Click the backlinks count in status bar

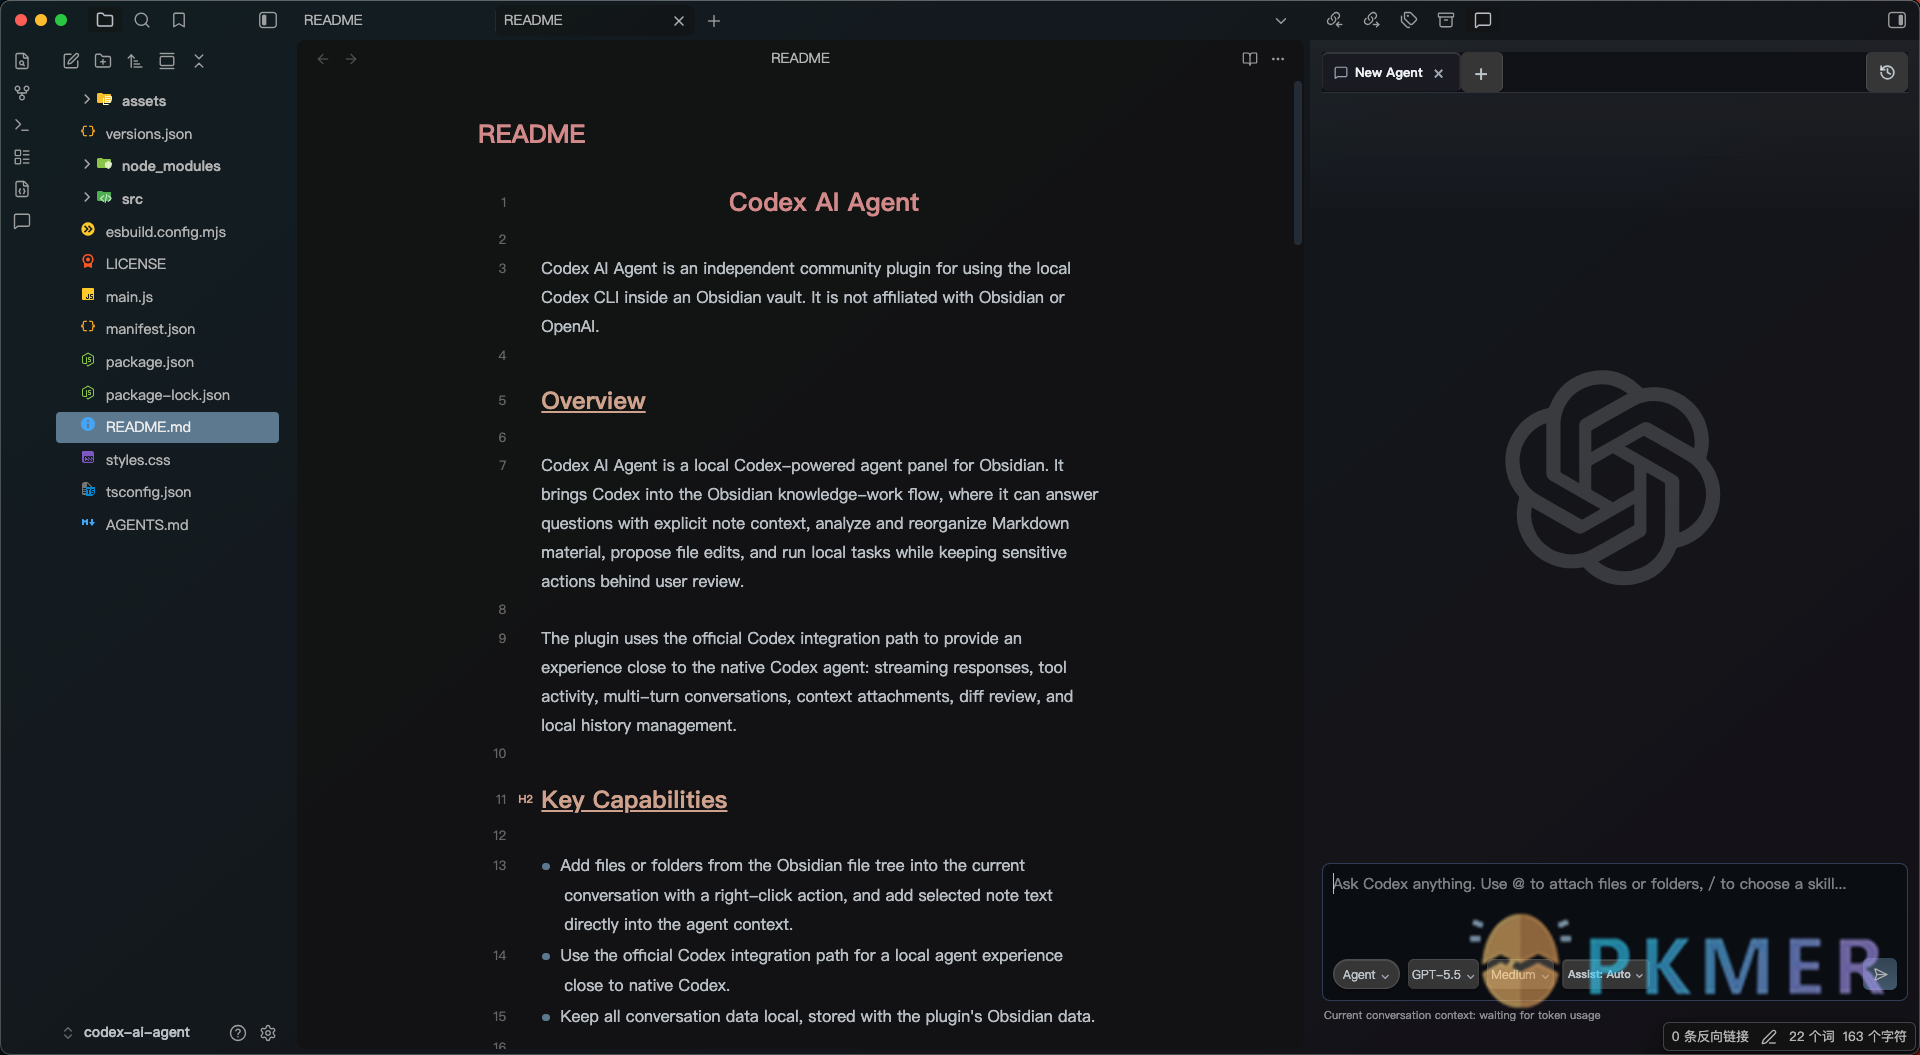click(1710, 1036)
